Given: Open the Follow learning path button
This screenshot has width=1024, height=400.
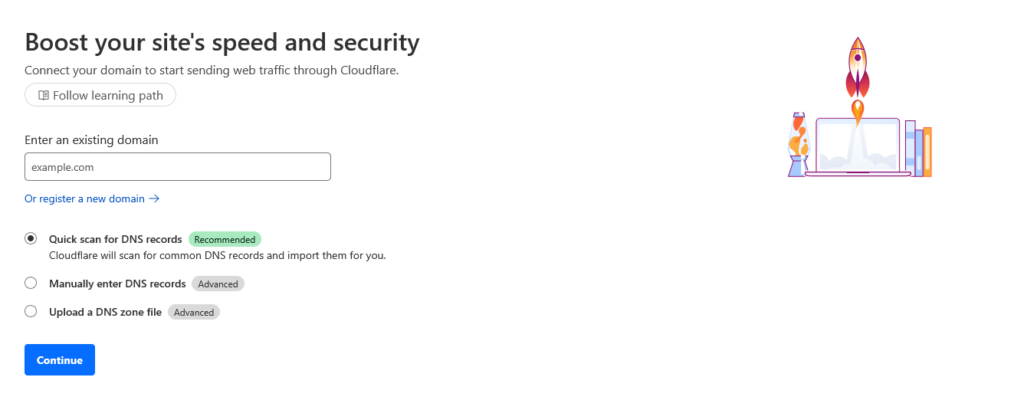Looking at the screenshot, I should (x=100, y=95).
